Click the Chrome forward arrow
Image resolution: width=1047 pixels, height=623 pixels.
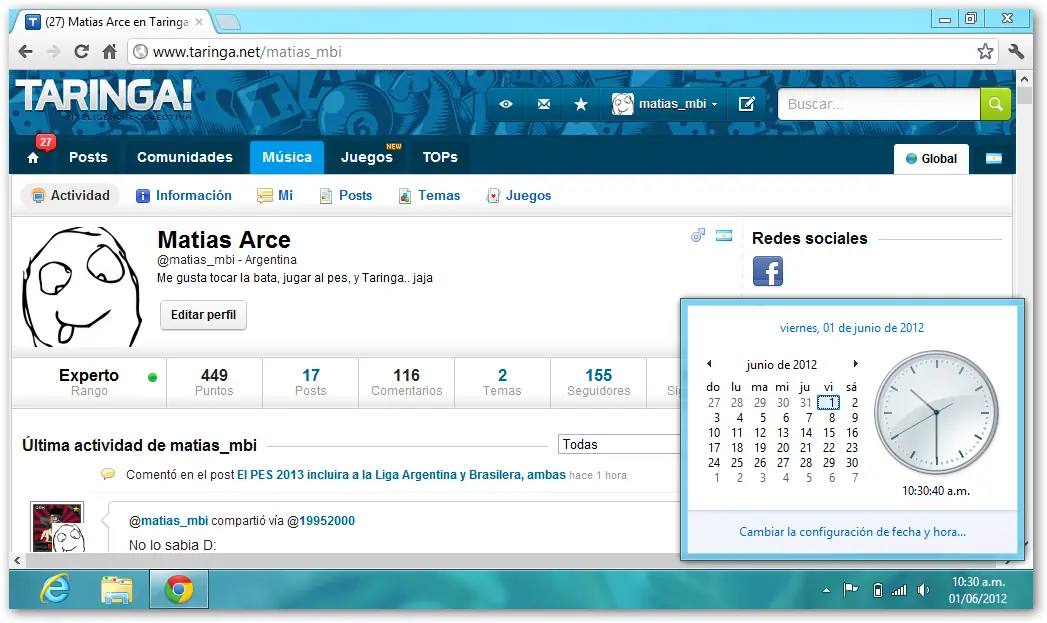(x=53, y=51)
